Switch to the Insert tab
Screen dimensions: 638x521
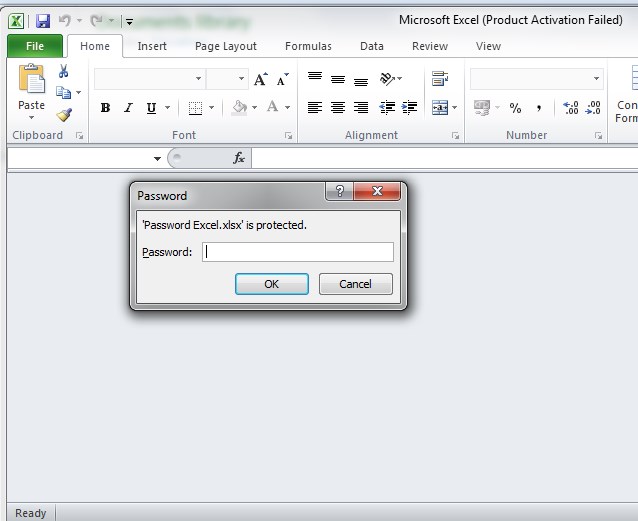(x=152, y=46)
